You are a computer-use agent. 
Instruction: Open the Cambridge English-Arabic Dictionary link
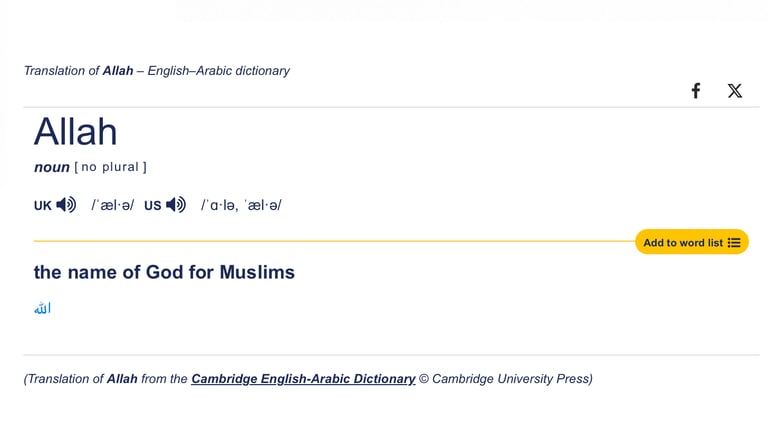303,379
